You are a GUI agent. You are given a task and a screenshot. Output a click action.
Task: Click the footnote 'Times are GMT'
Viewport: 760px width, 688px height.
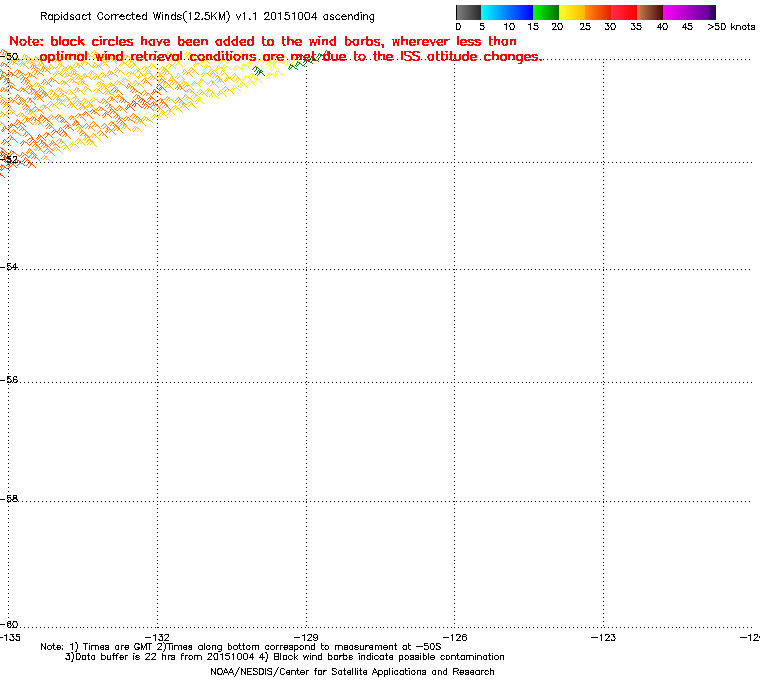click(x=118, y=647)
